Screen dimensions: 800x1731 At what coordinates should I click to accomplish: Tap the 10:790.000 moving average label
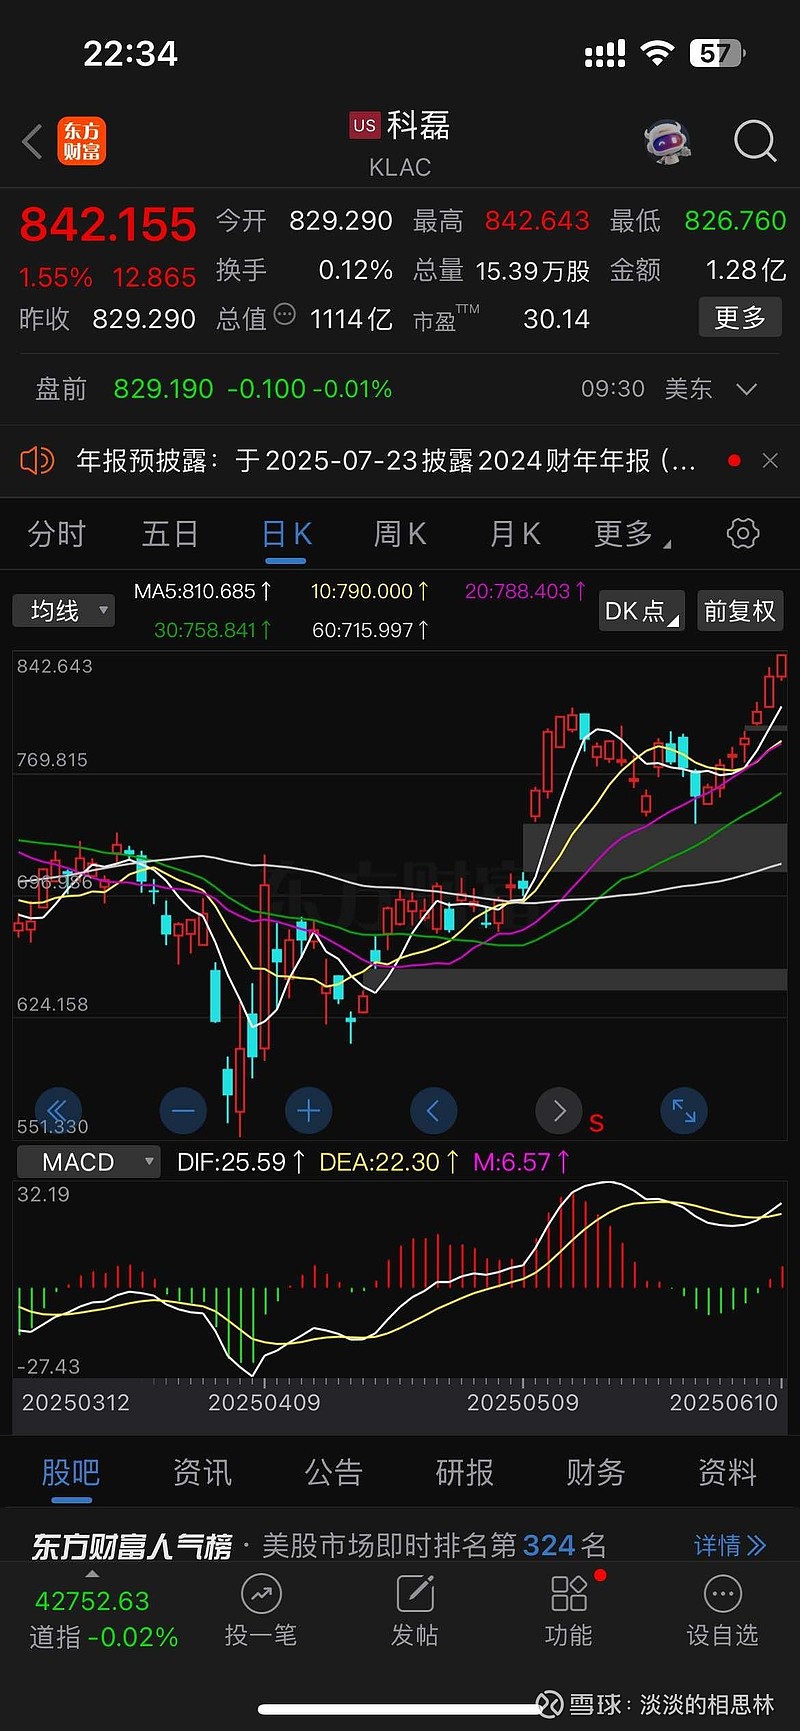(370, 591)
